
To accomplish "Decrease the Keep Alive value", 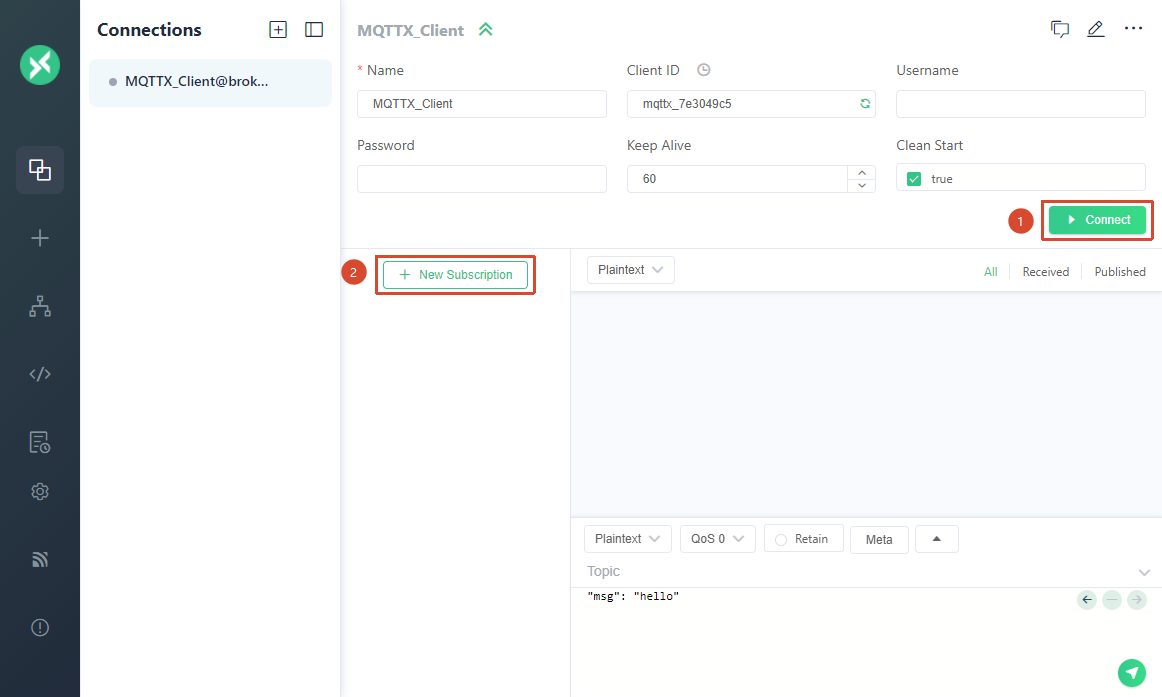I will (861, 185).
